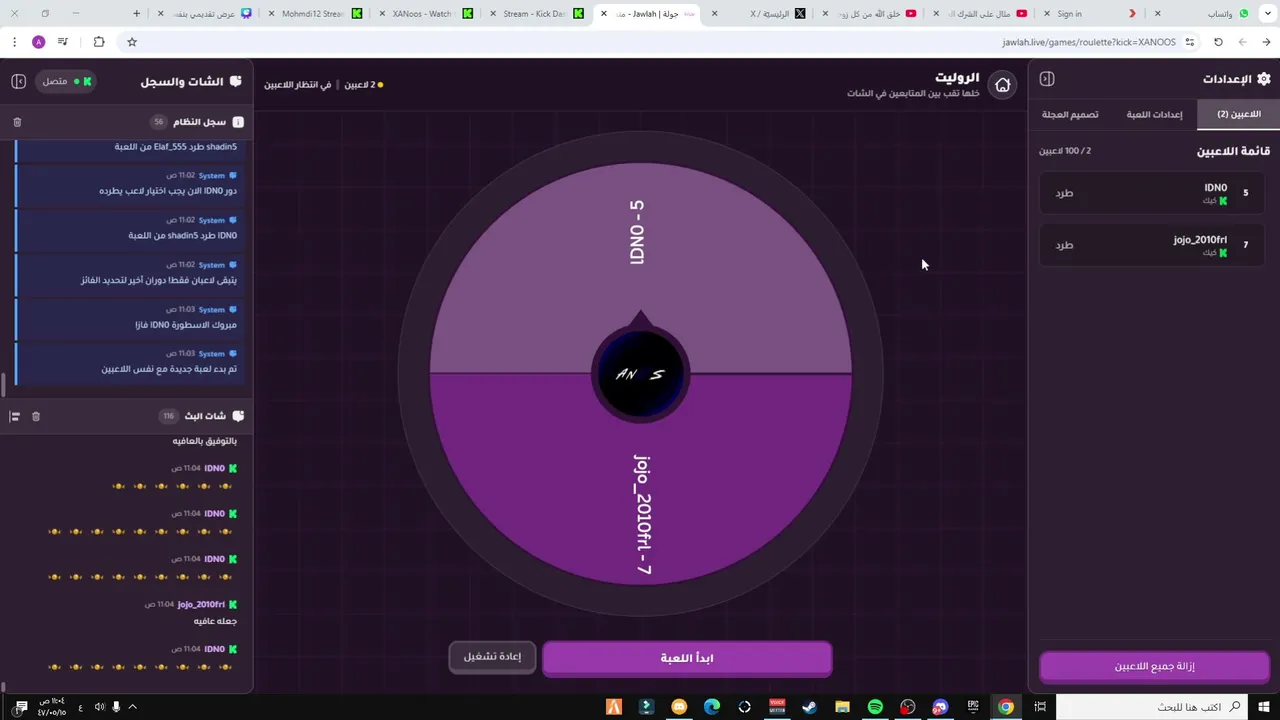Toggle microphone icon in system tray

click(x=116, y=707)
